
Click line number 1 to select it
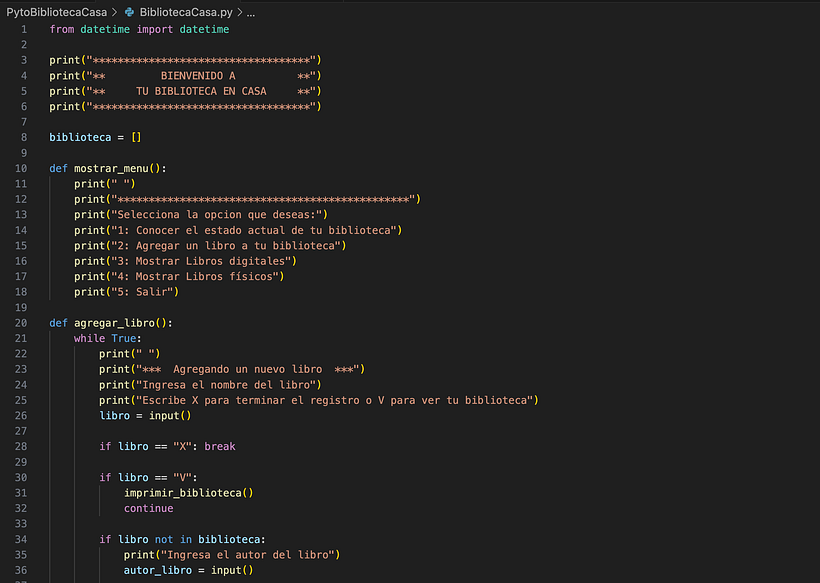(x=25, y=29)
